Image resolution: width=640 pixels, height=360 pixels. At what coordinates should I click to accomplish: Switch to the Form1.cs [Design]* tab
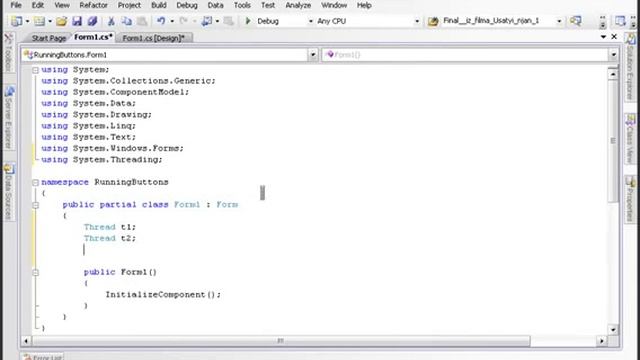153,38
